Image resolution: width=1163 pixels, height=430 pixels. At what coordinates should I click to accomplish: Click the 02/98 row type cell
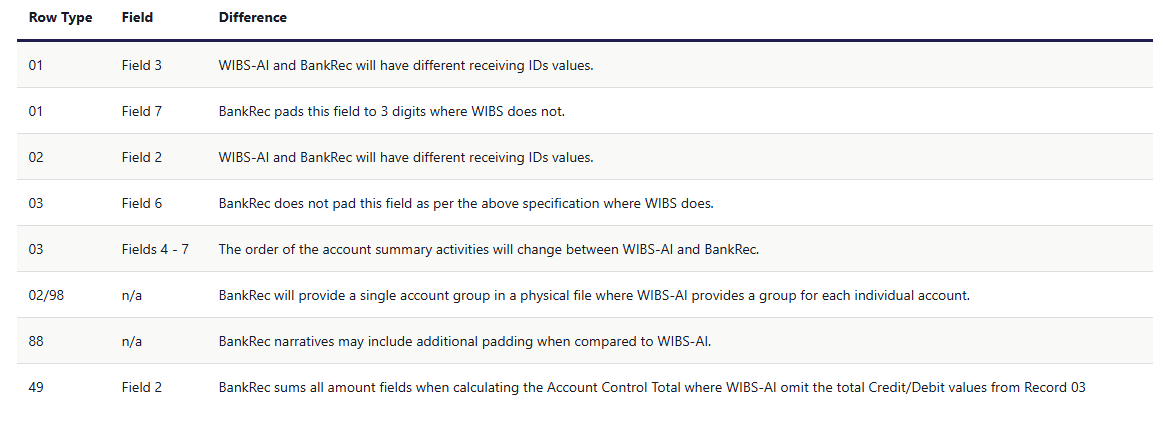[x=47, y=295]
